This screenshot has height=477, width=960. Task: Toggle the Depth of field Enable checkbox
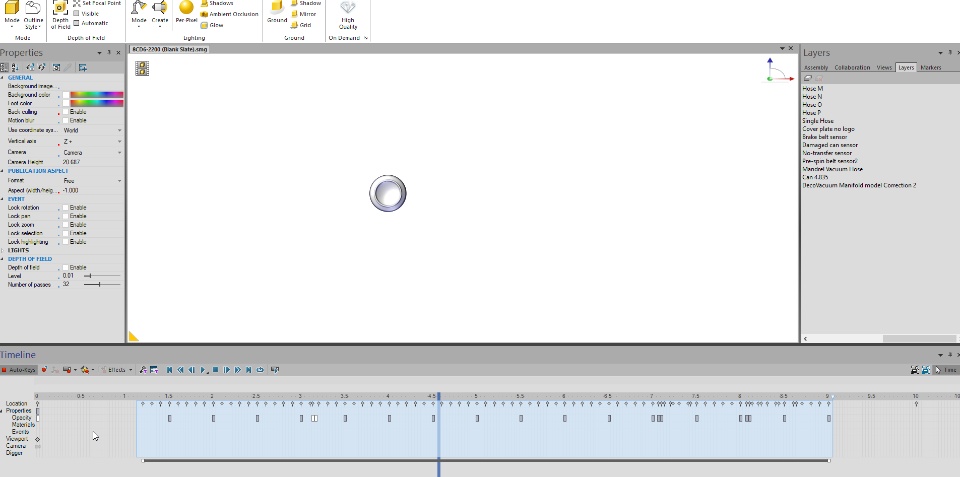click(x=66, y=268)
